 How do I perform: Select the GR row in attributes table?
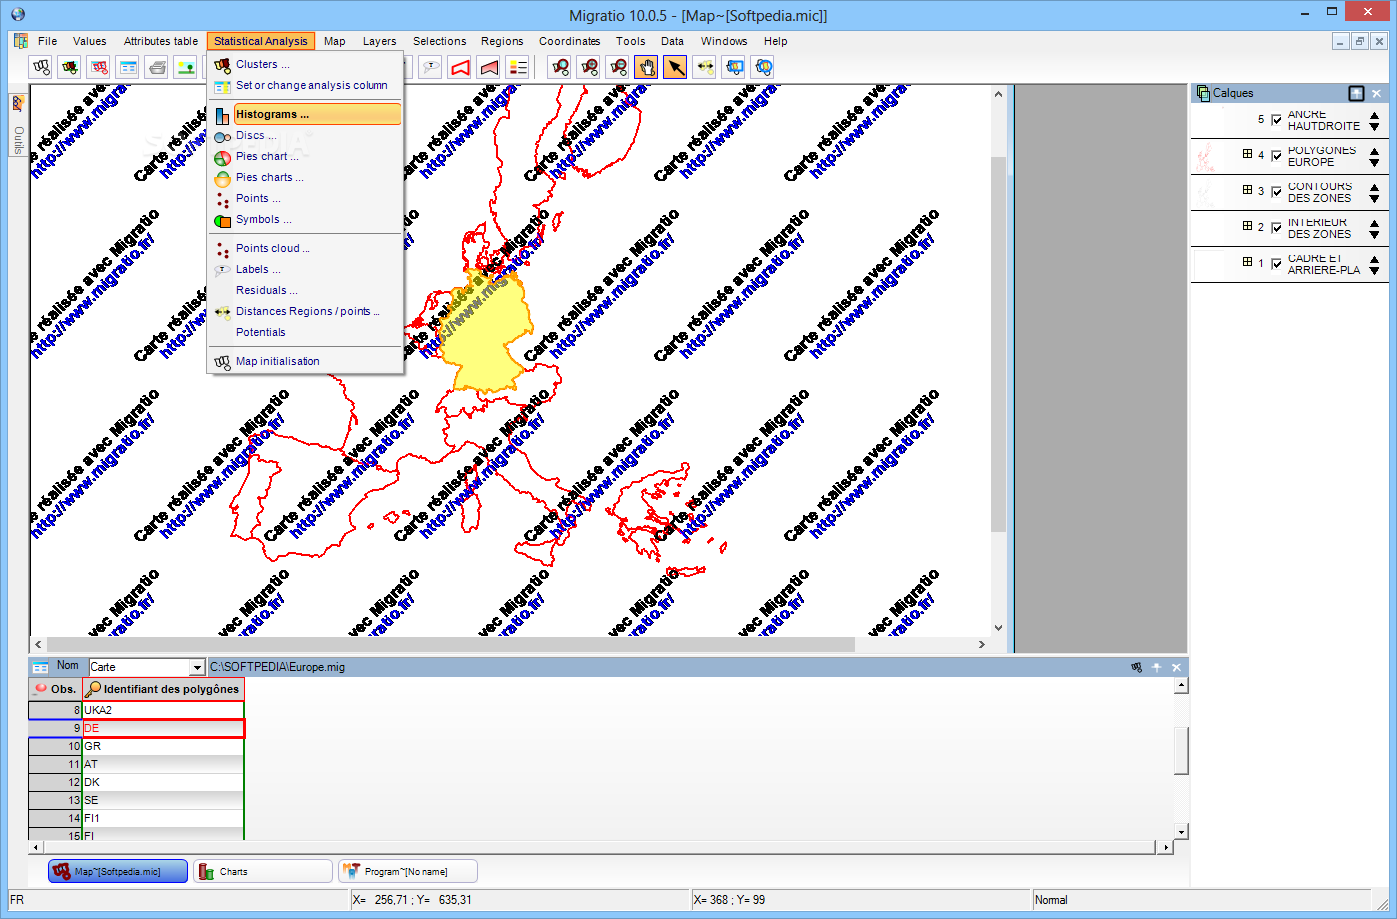pos(163,746)
